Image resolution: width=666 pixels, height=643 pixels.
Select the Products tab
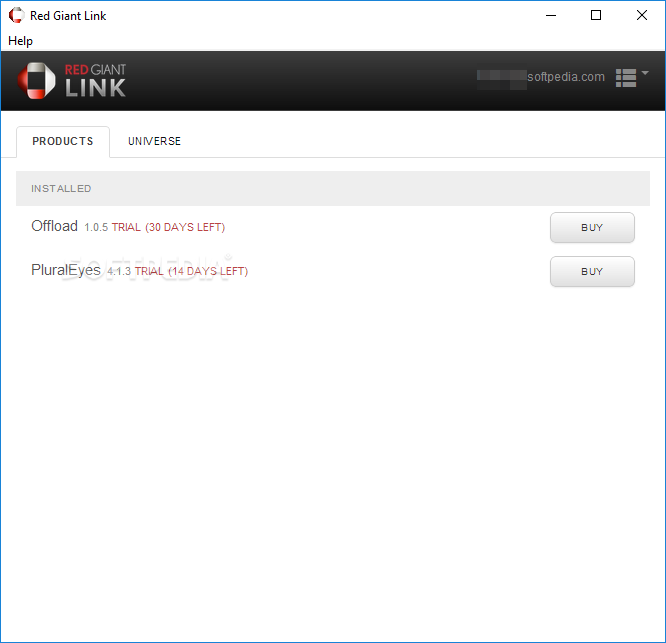(63, 141)
